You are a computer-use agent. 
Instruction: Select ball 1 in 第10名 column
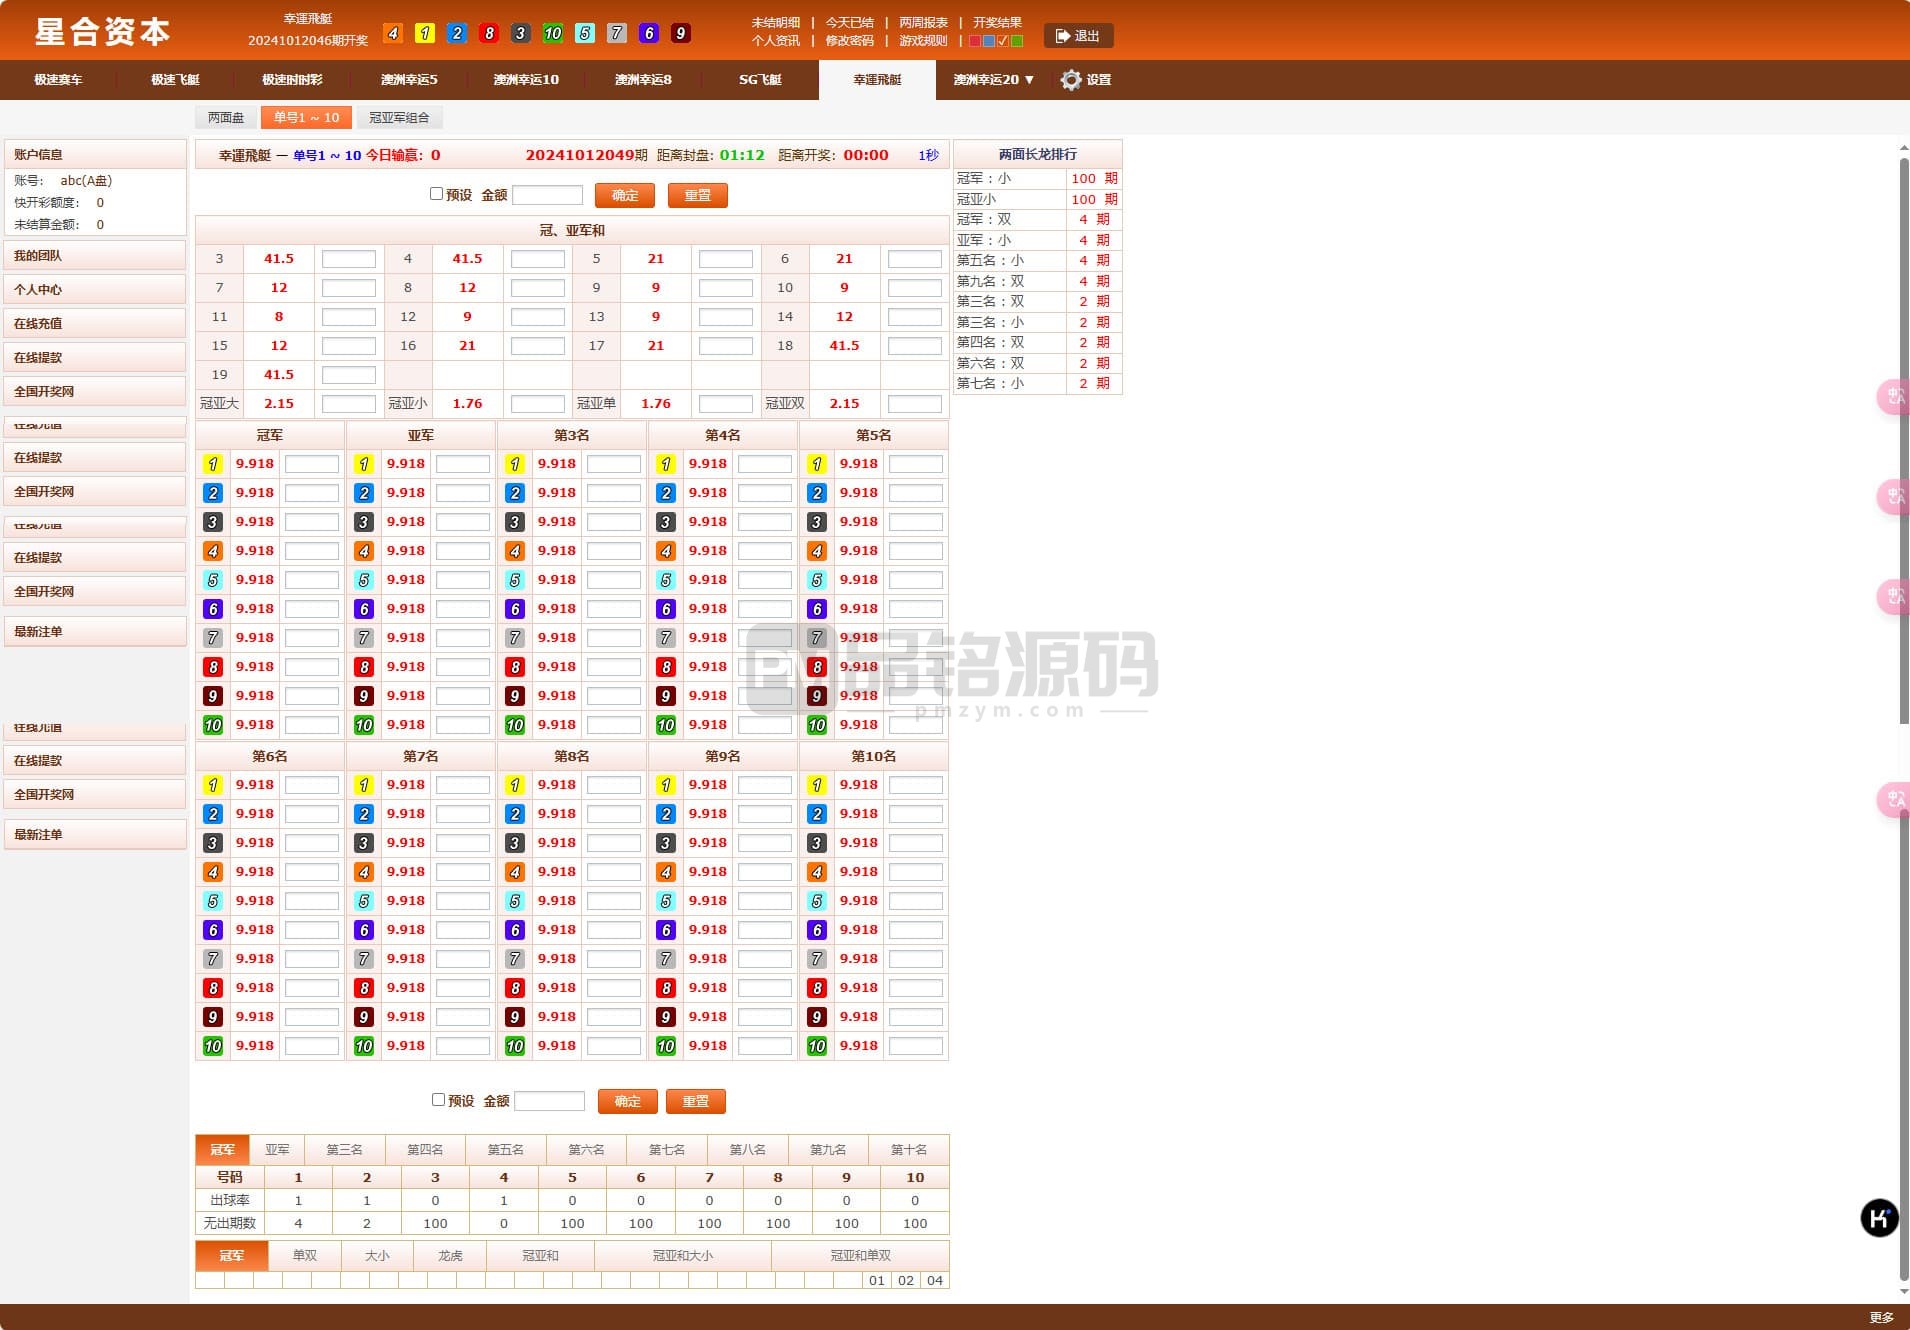[x=817, y=785]
